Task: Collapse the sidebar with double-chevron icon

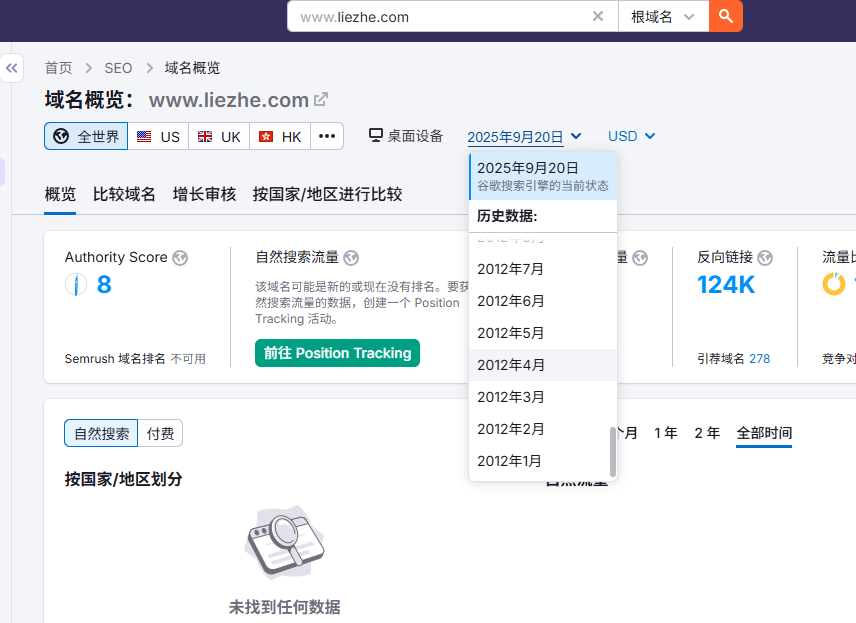Action: coord(11,68)
